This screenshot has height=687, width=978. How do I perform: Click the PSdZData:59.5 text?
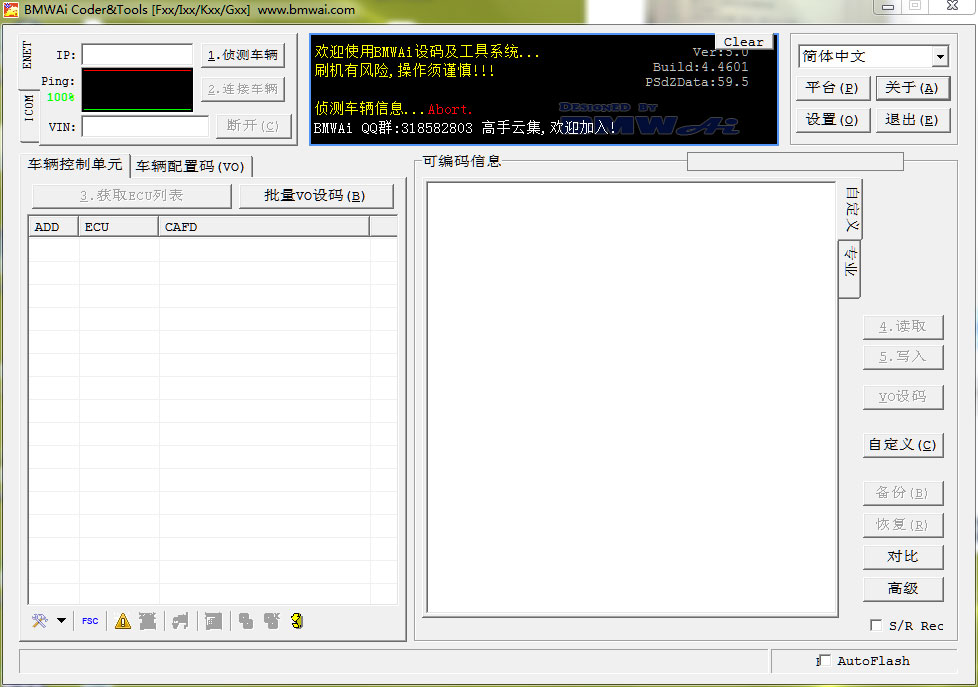click(697, 82)
